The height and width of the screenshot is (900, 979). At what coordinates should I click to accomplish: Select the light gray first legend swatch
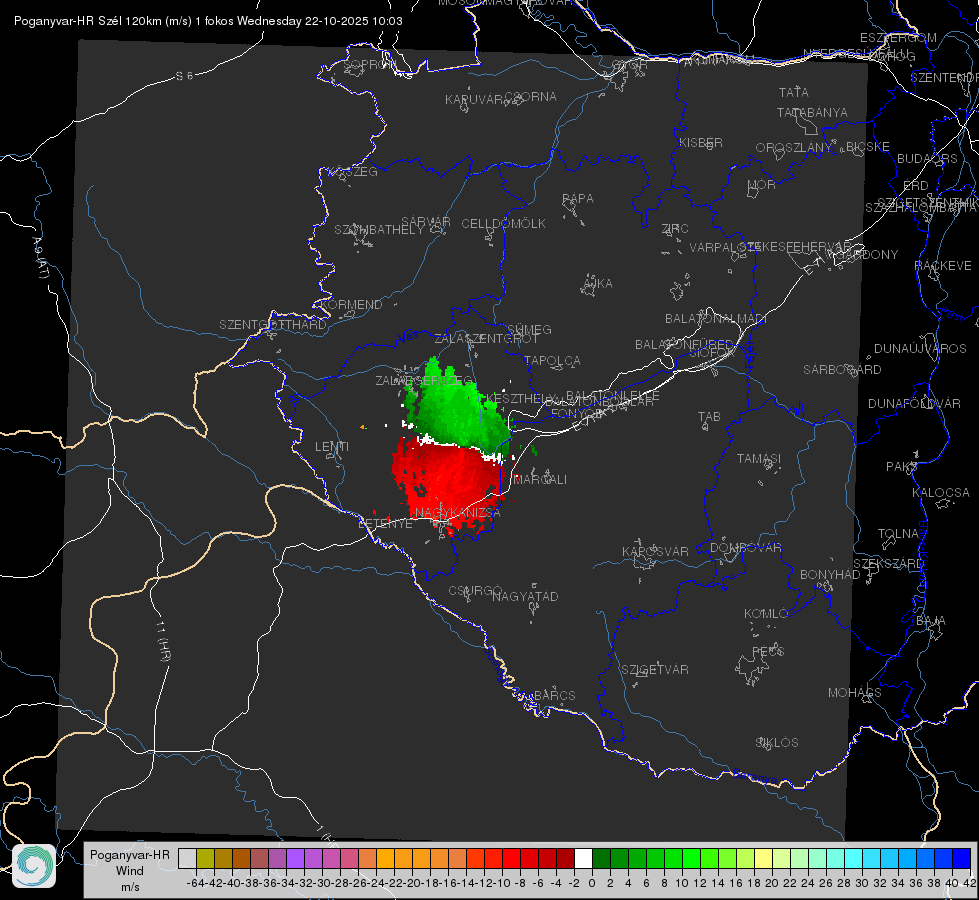click(x=187, y=858)
